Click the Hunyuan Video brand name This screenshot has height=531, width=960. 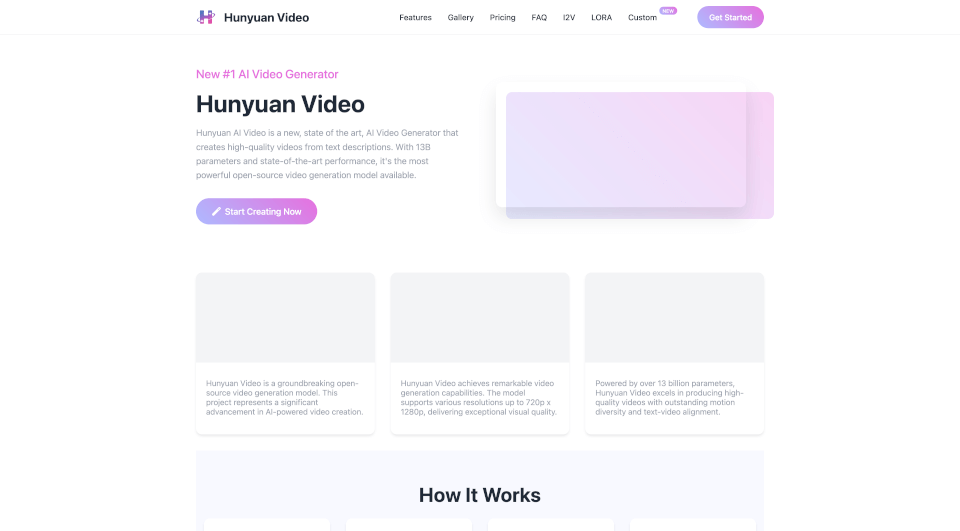pyautogui.click(x=266, y=18)
